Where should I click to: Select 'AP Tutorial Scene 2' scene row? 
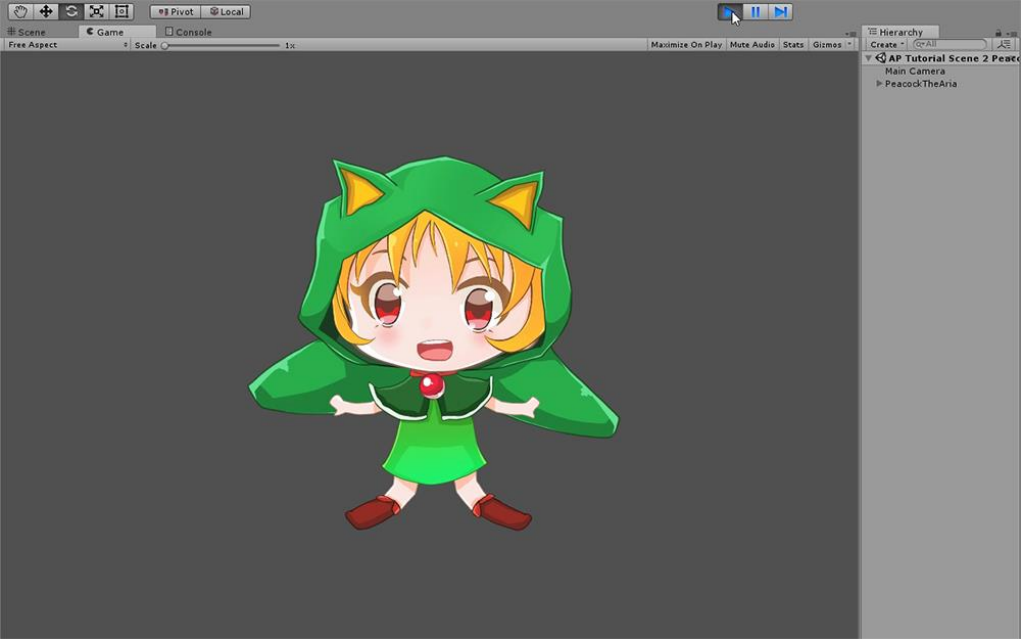click(942, 58)
